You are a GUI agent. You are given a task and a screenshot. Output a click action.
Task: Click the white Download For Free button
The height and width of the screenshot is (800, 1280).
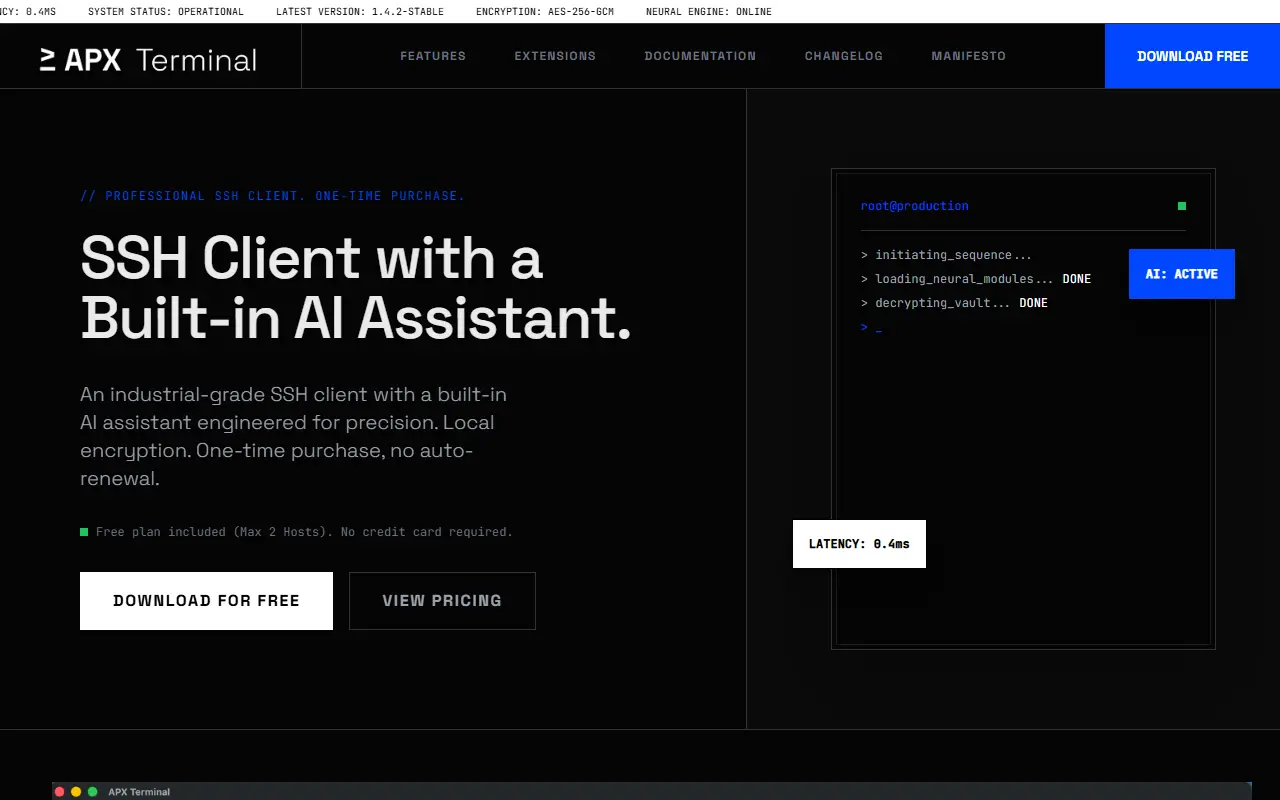click(206, 601)
